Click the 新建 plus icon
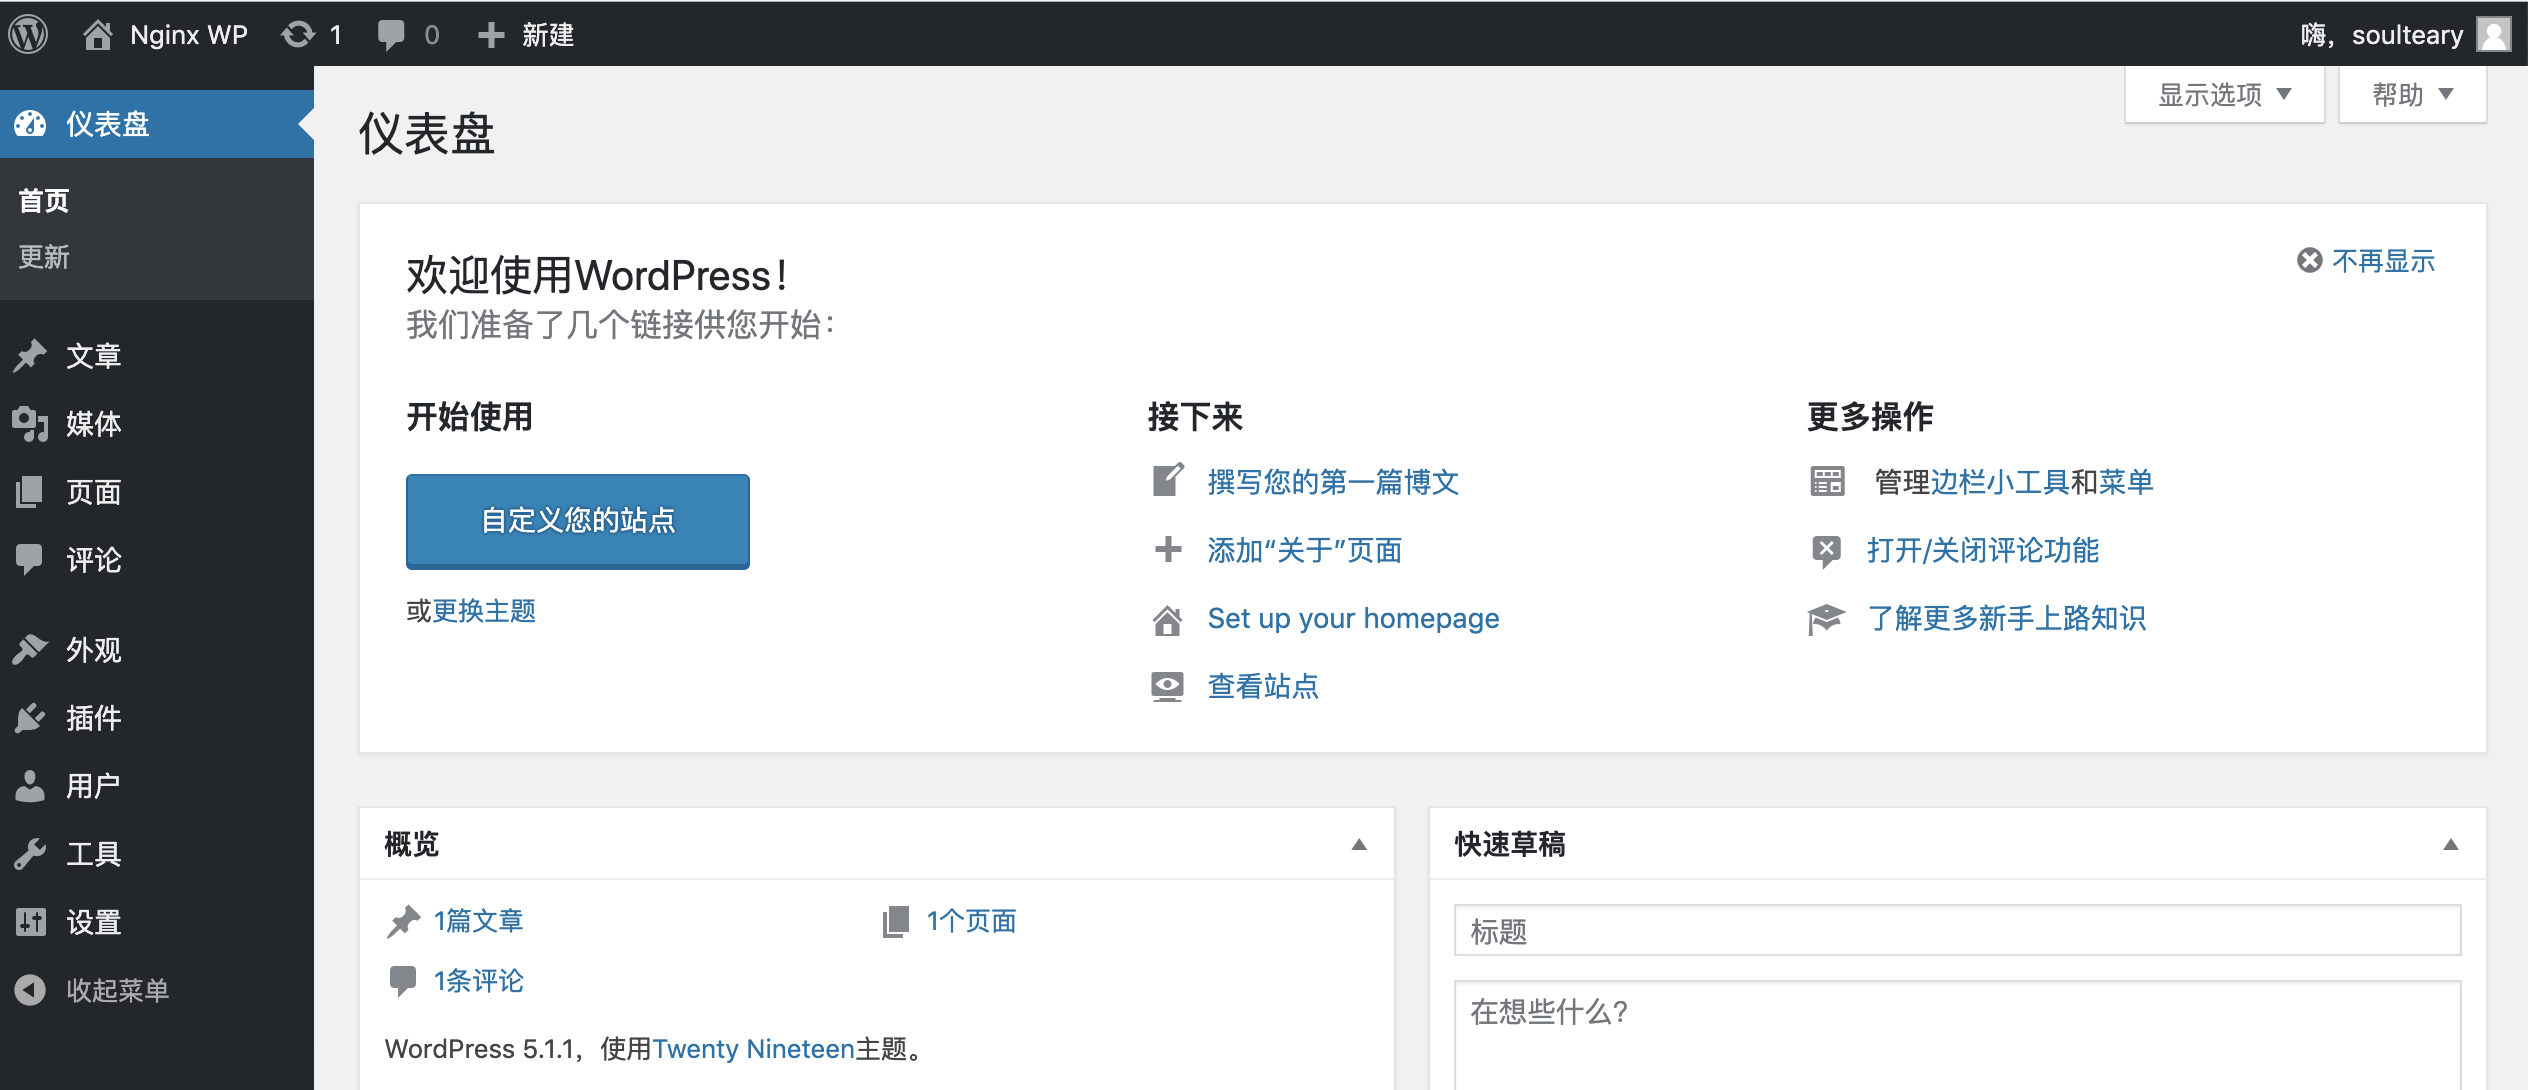Viewport: 2528px width, 1090px height. [x=489, y=33]
